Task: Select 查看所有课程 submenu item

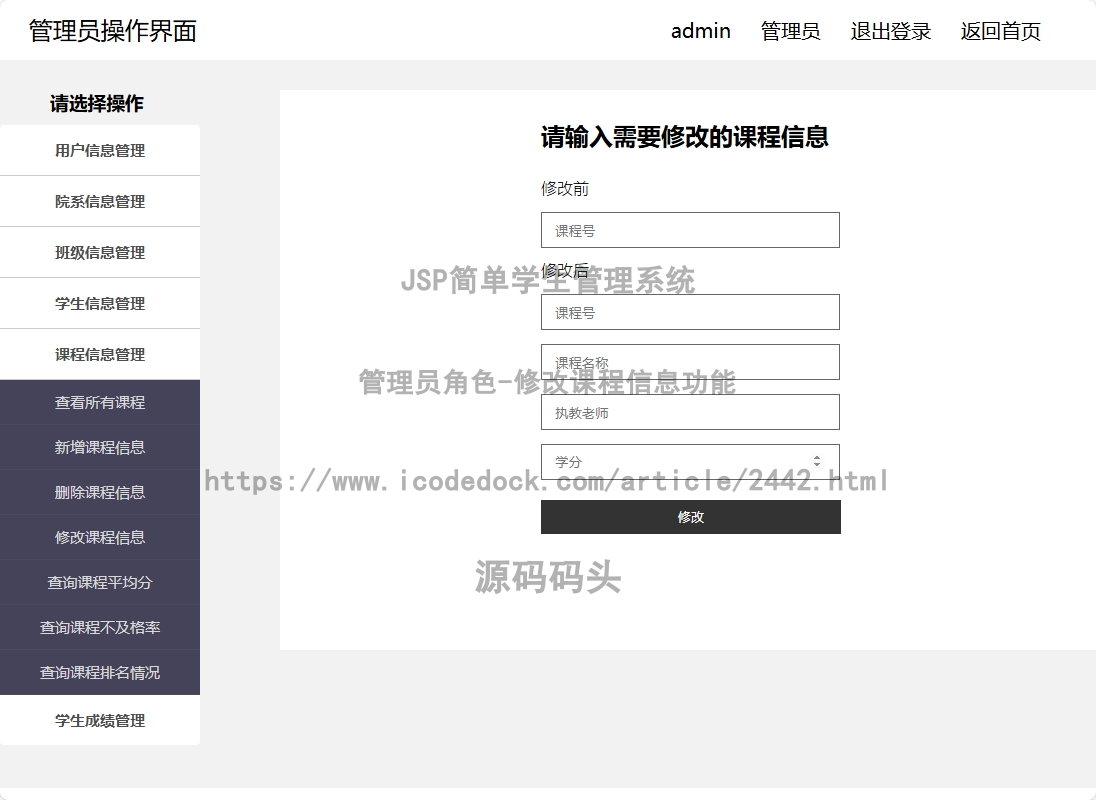Action: (100, 402)
